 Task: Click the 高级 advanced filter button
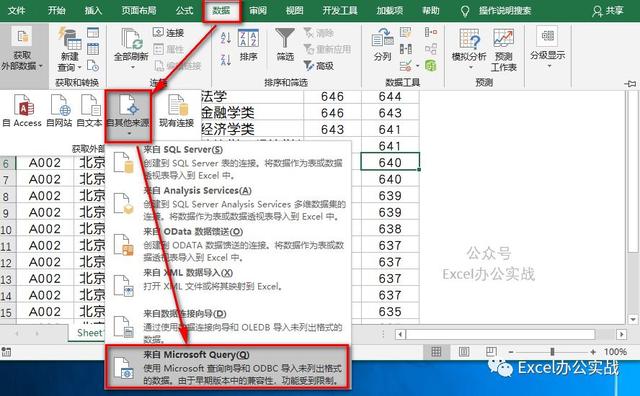pyautogui.click(x=319, y=65)
